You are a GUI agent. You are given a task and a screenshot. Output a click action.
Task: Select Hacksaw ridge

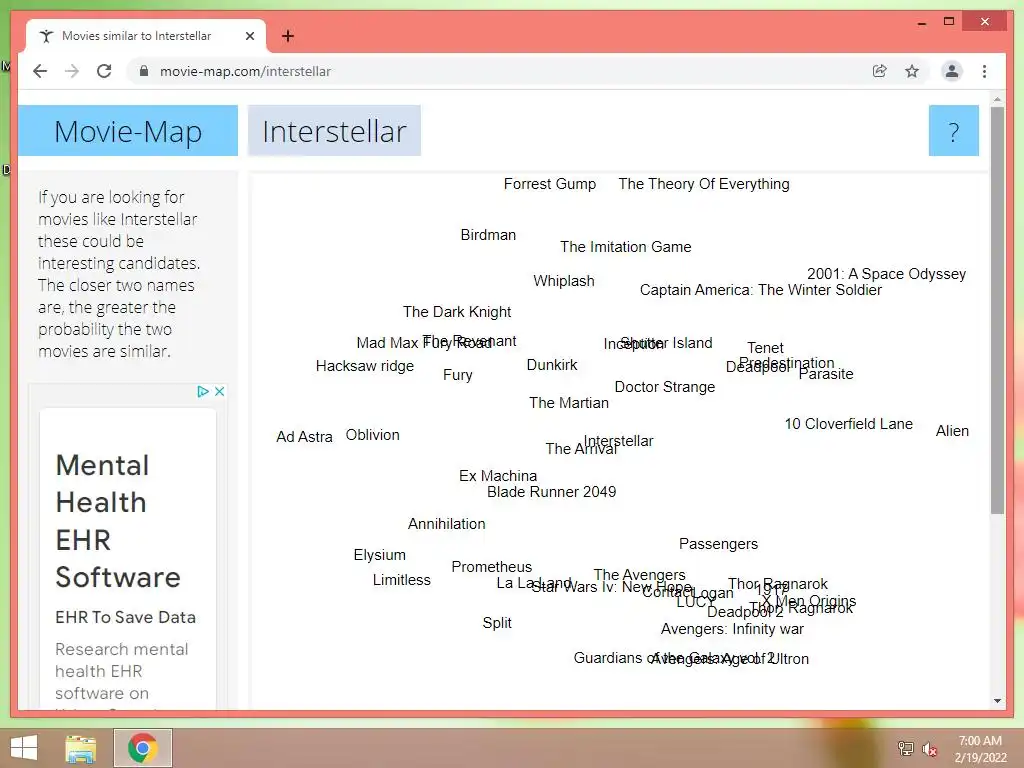(x=364, y=366)
